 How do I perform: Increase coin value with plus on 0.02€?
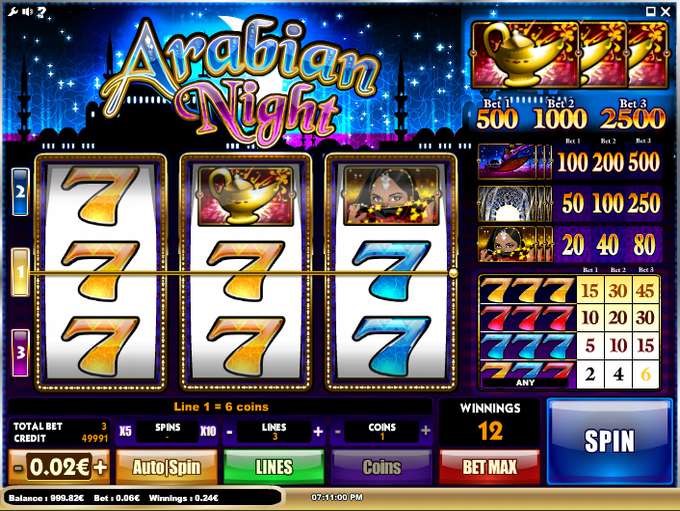[100, 467]
